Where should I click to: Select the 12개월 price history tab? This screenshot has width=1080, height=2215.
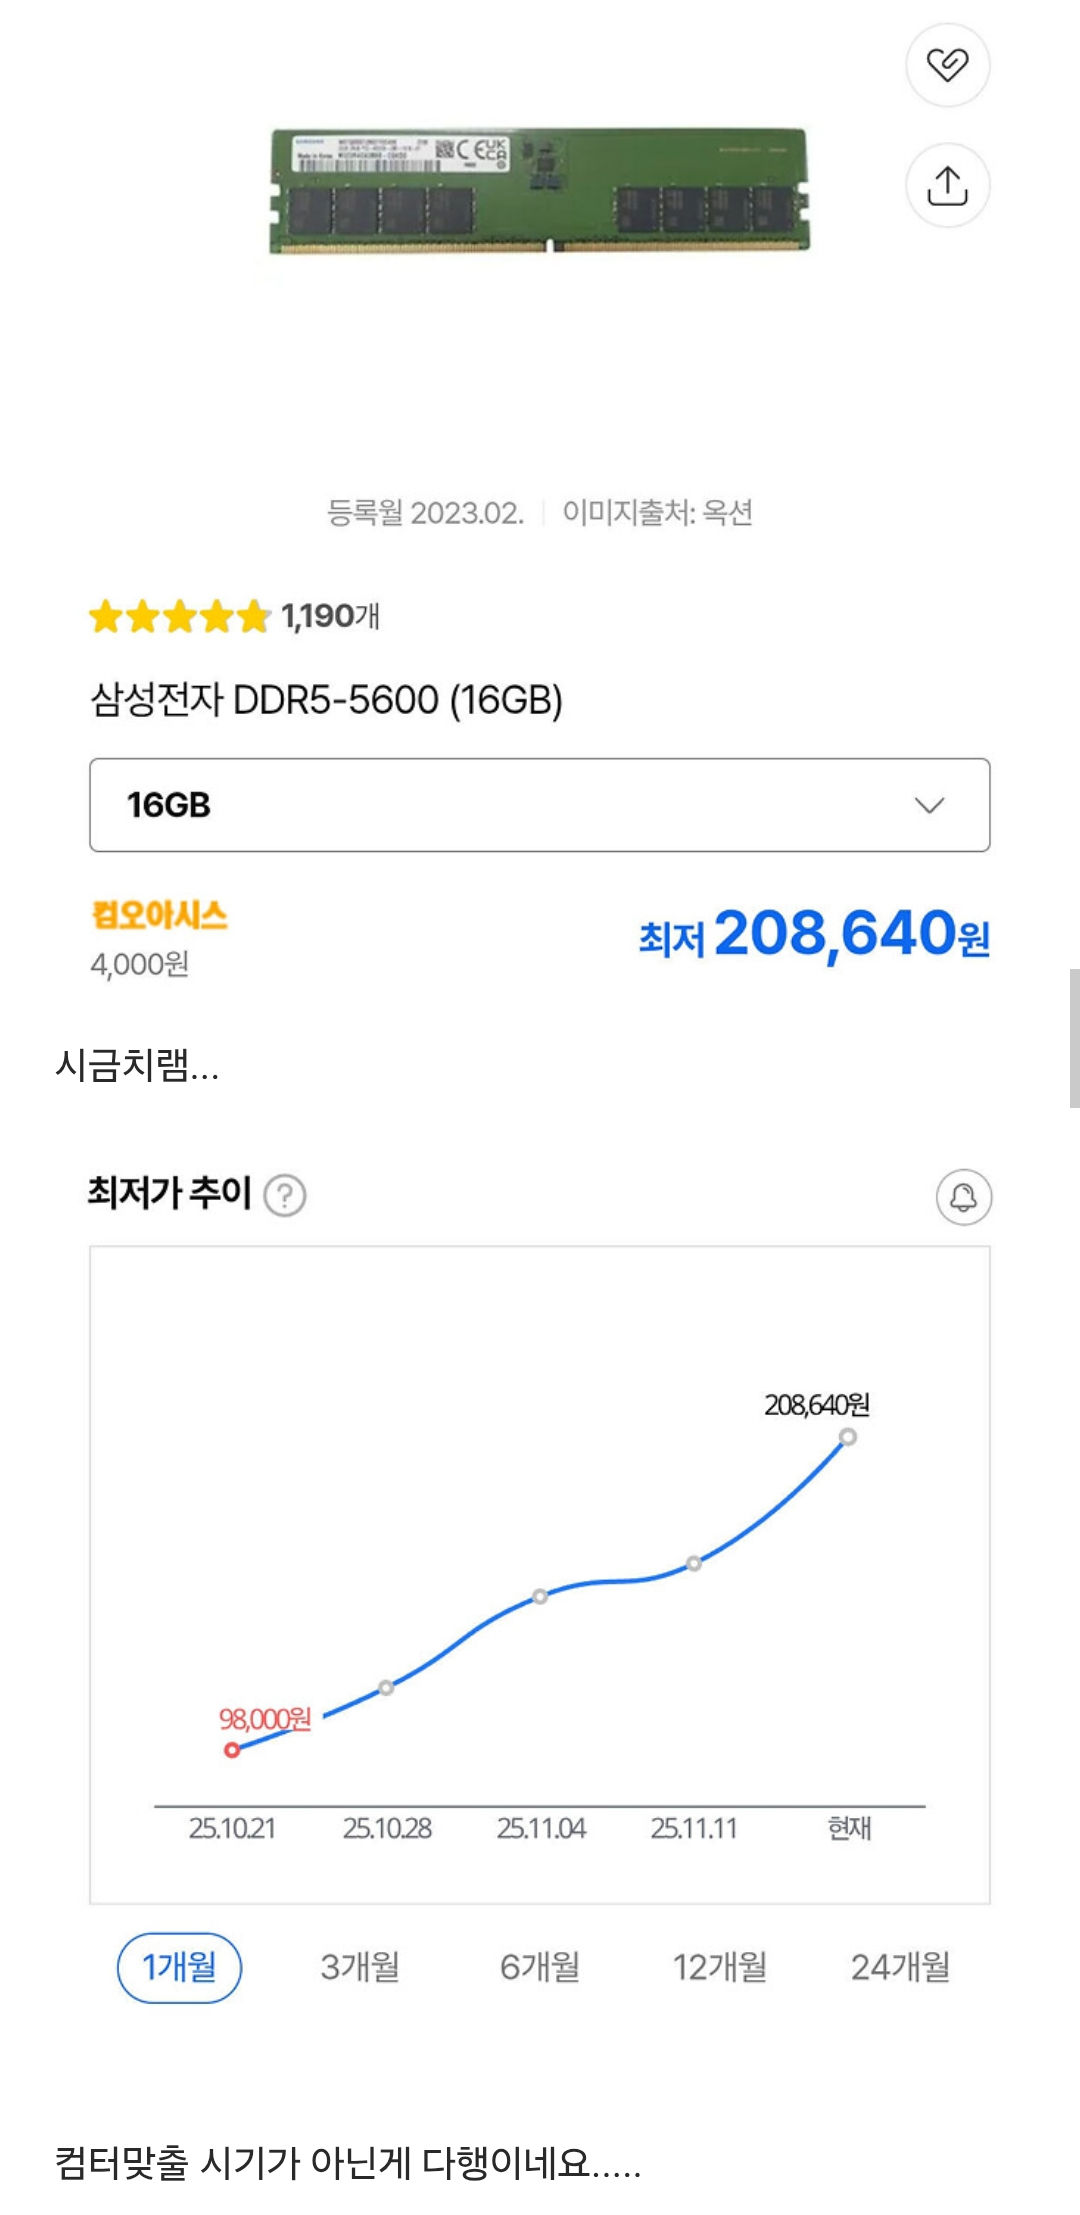(x=720, y=1967)
